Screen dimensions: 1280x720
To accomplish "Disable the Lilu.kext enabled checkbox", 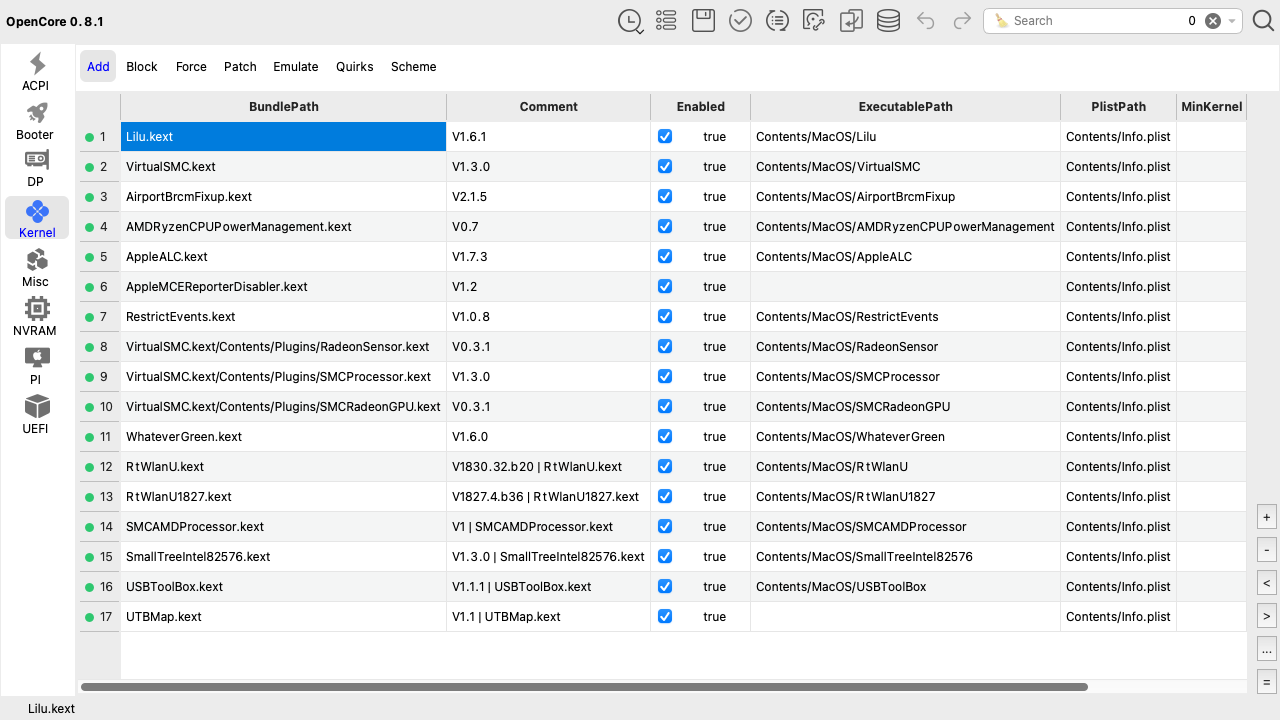I will click(x=665, y=137).
